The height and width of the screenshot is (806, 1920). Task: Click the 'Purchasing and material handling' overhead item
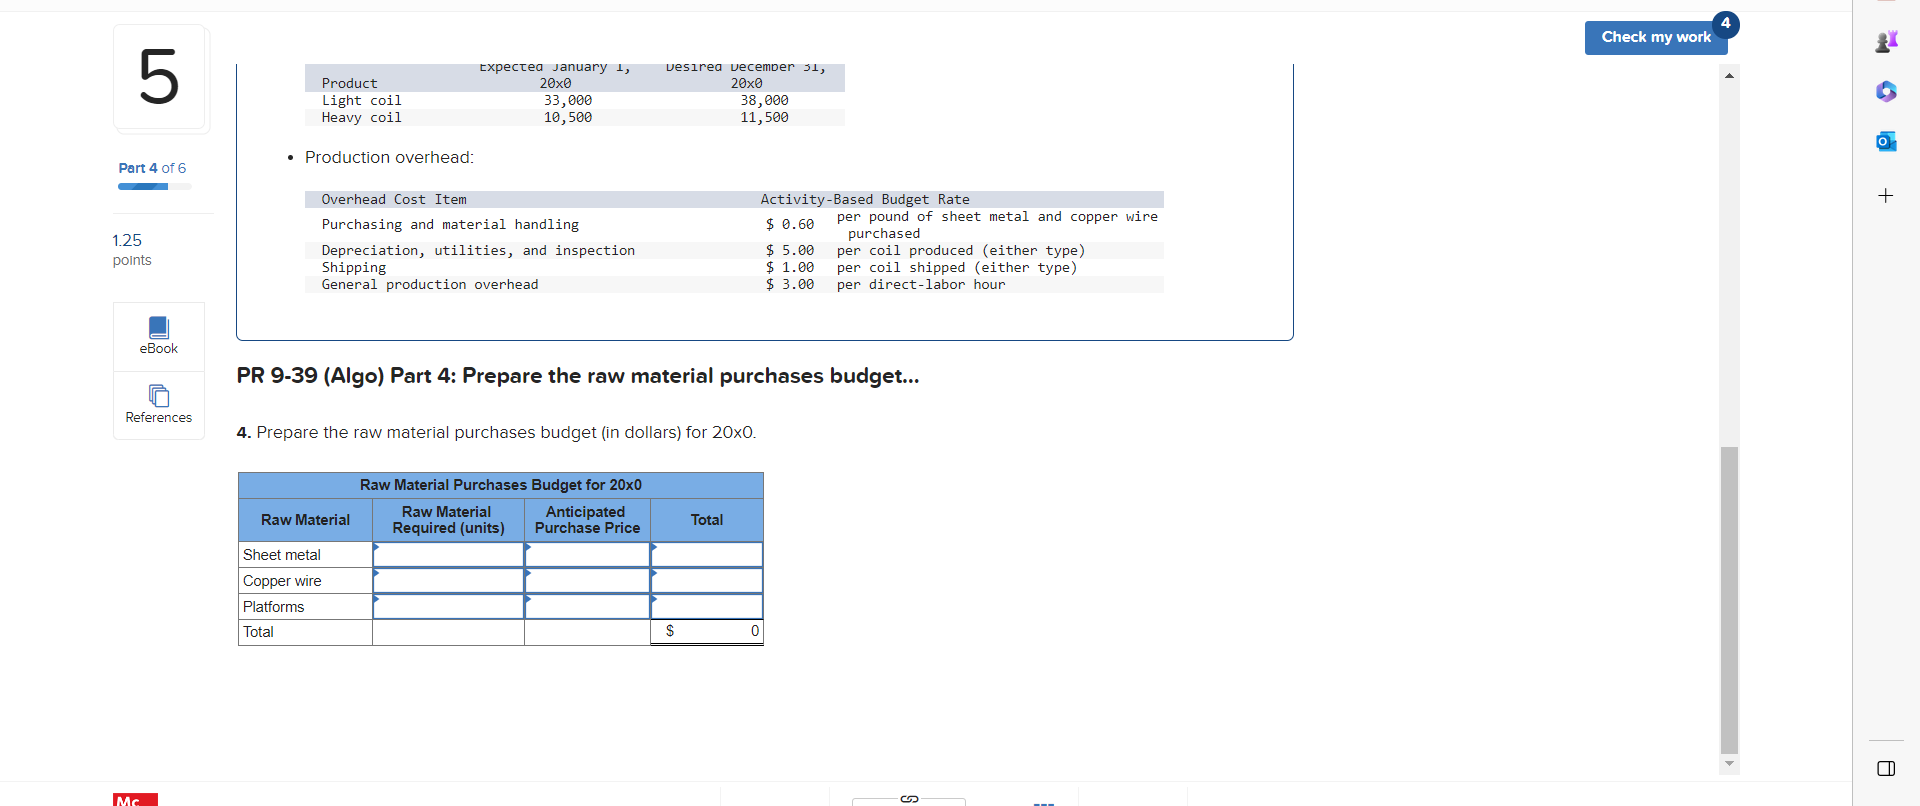(450, 225)
